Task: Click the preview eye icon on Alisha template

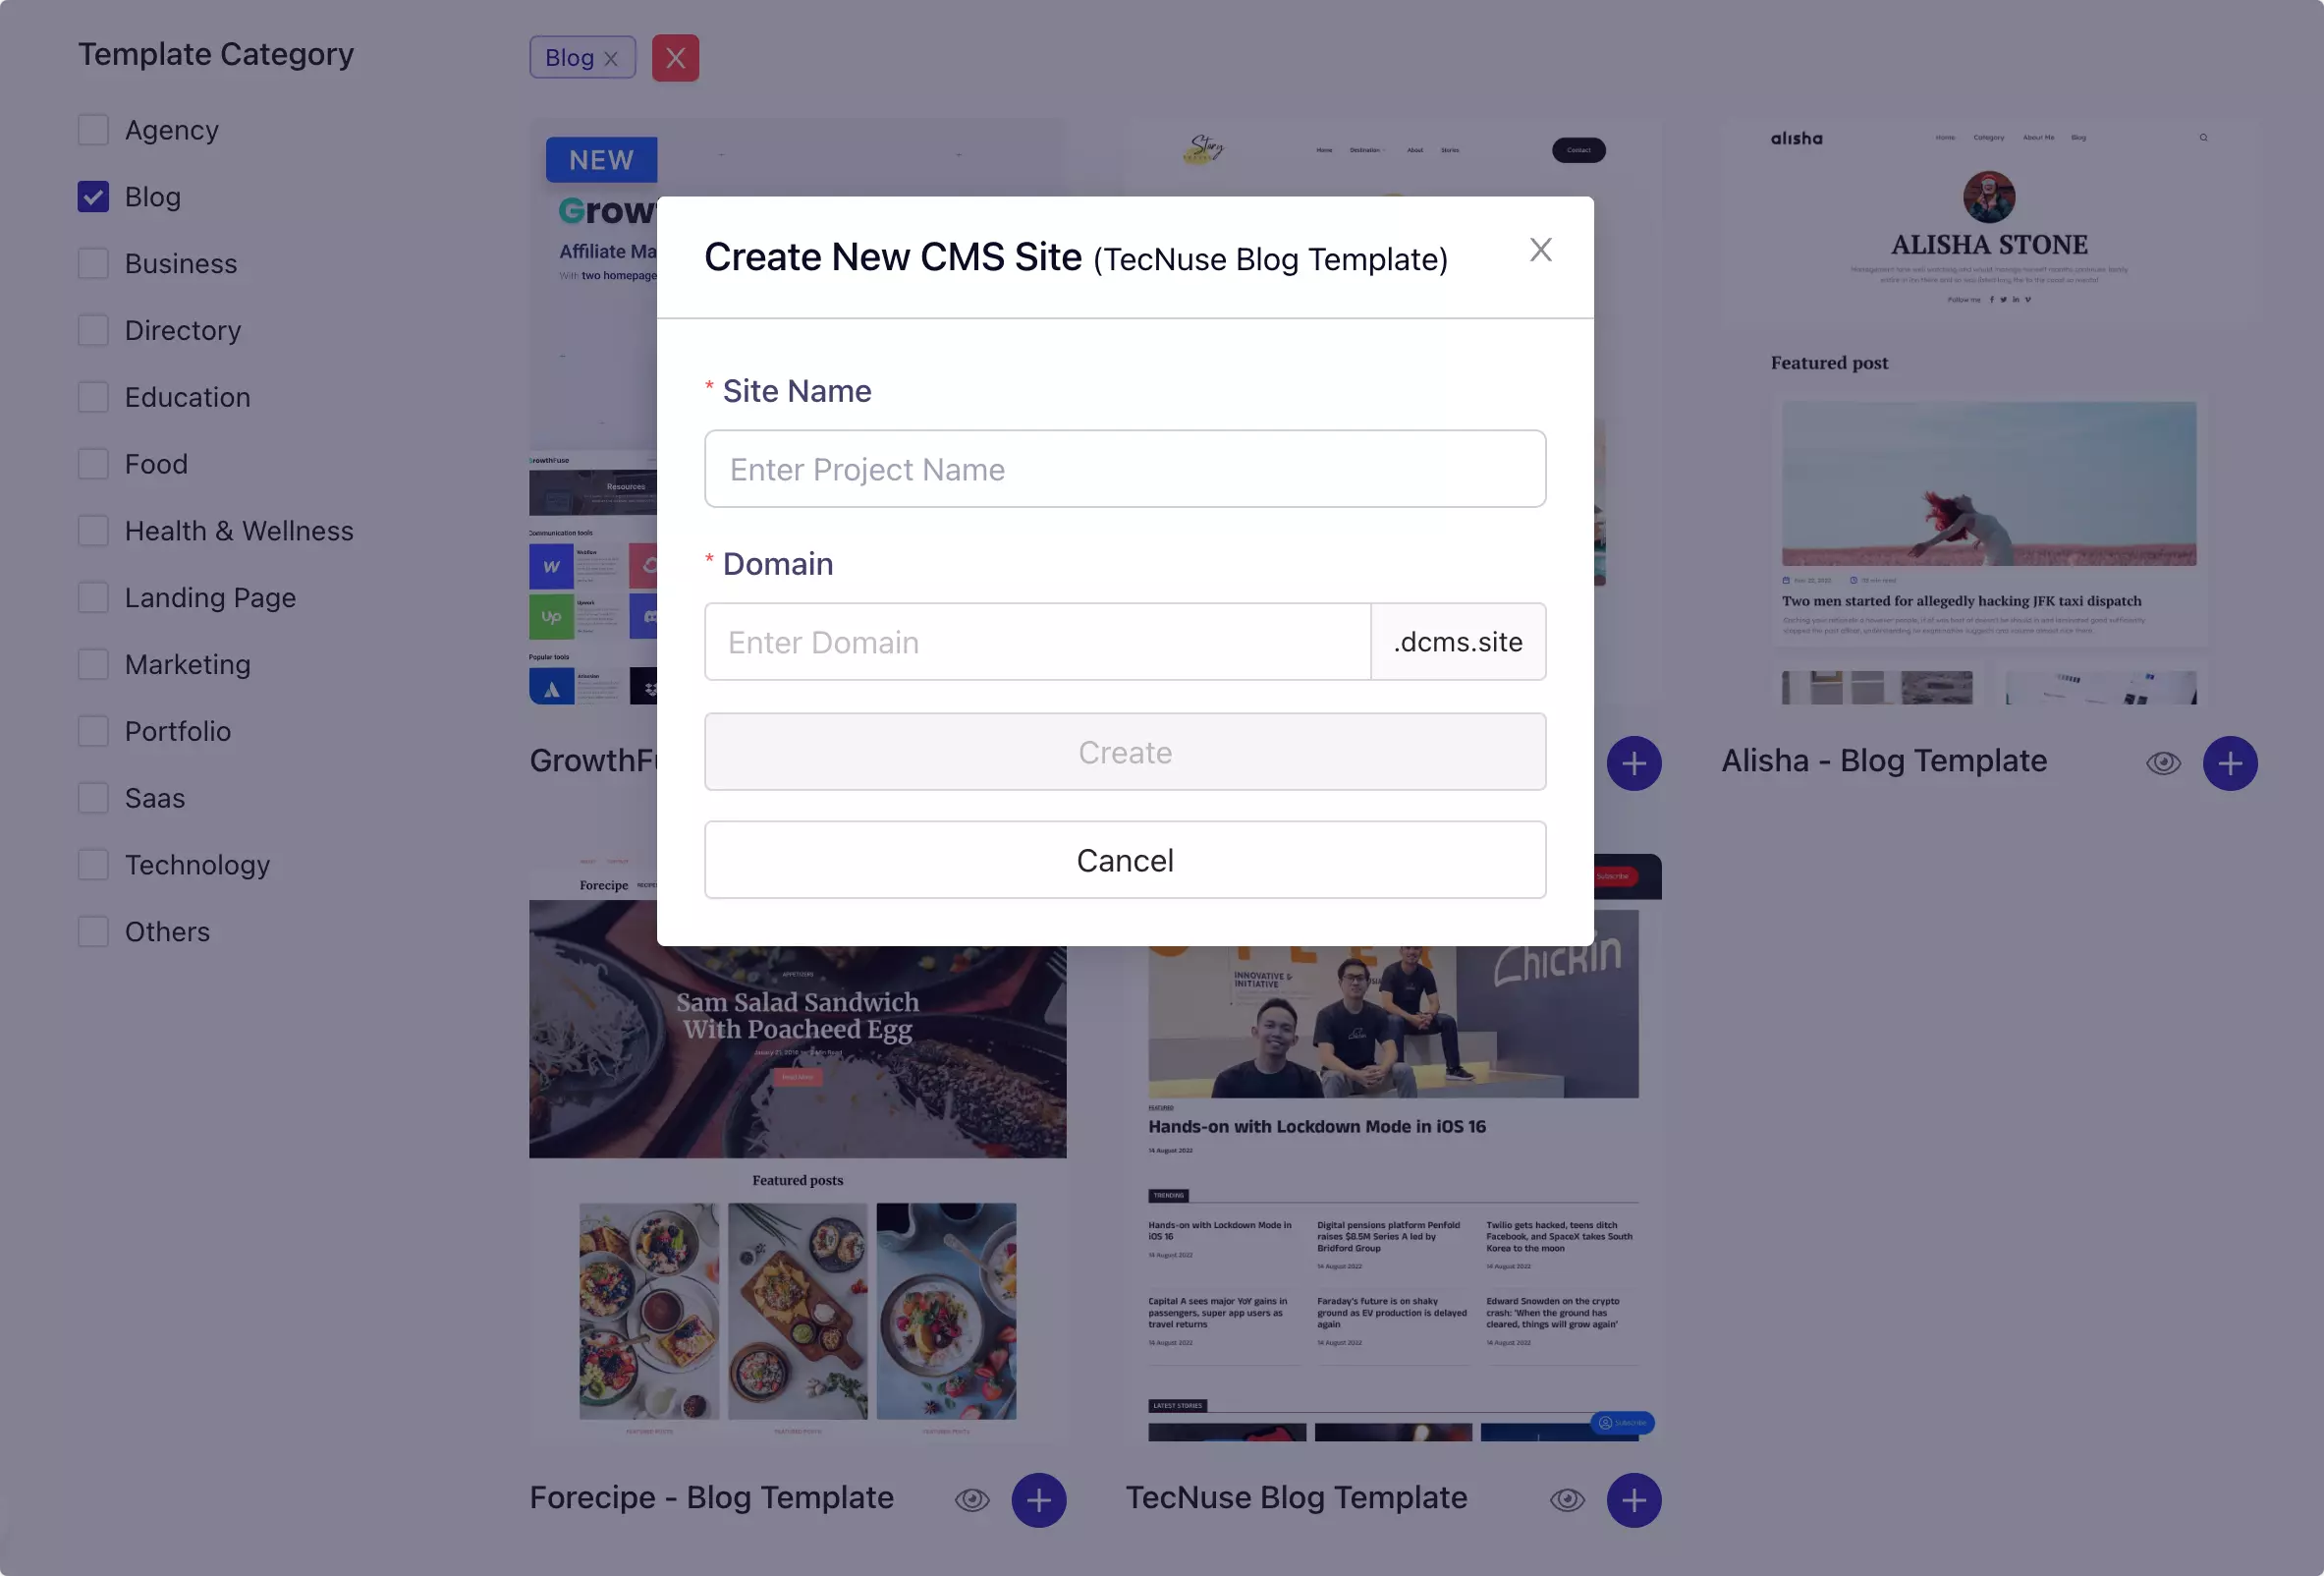Action: 2164,761
